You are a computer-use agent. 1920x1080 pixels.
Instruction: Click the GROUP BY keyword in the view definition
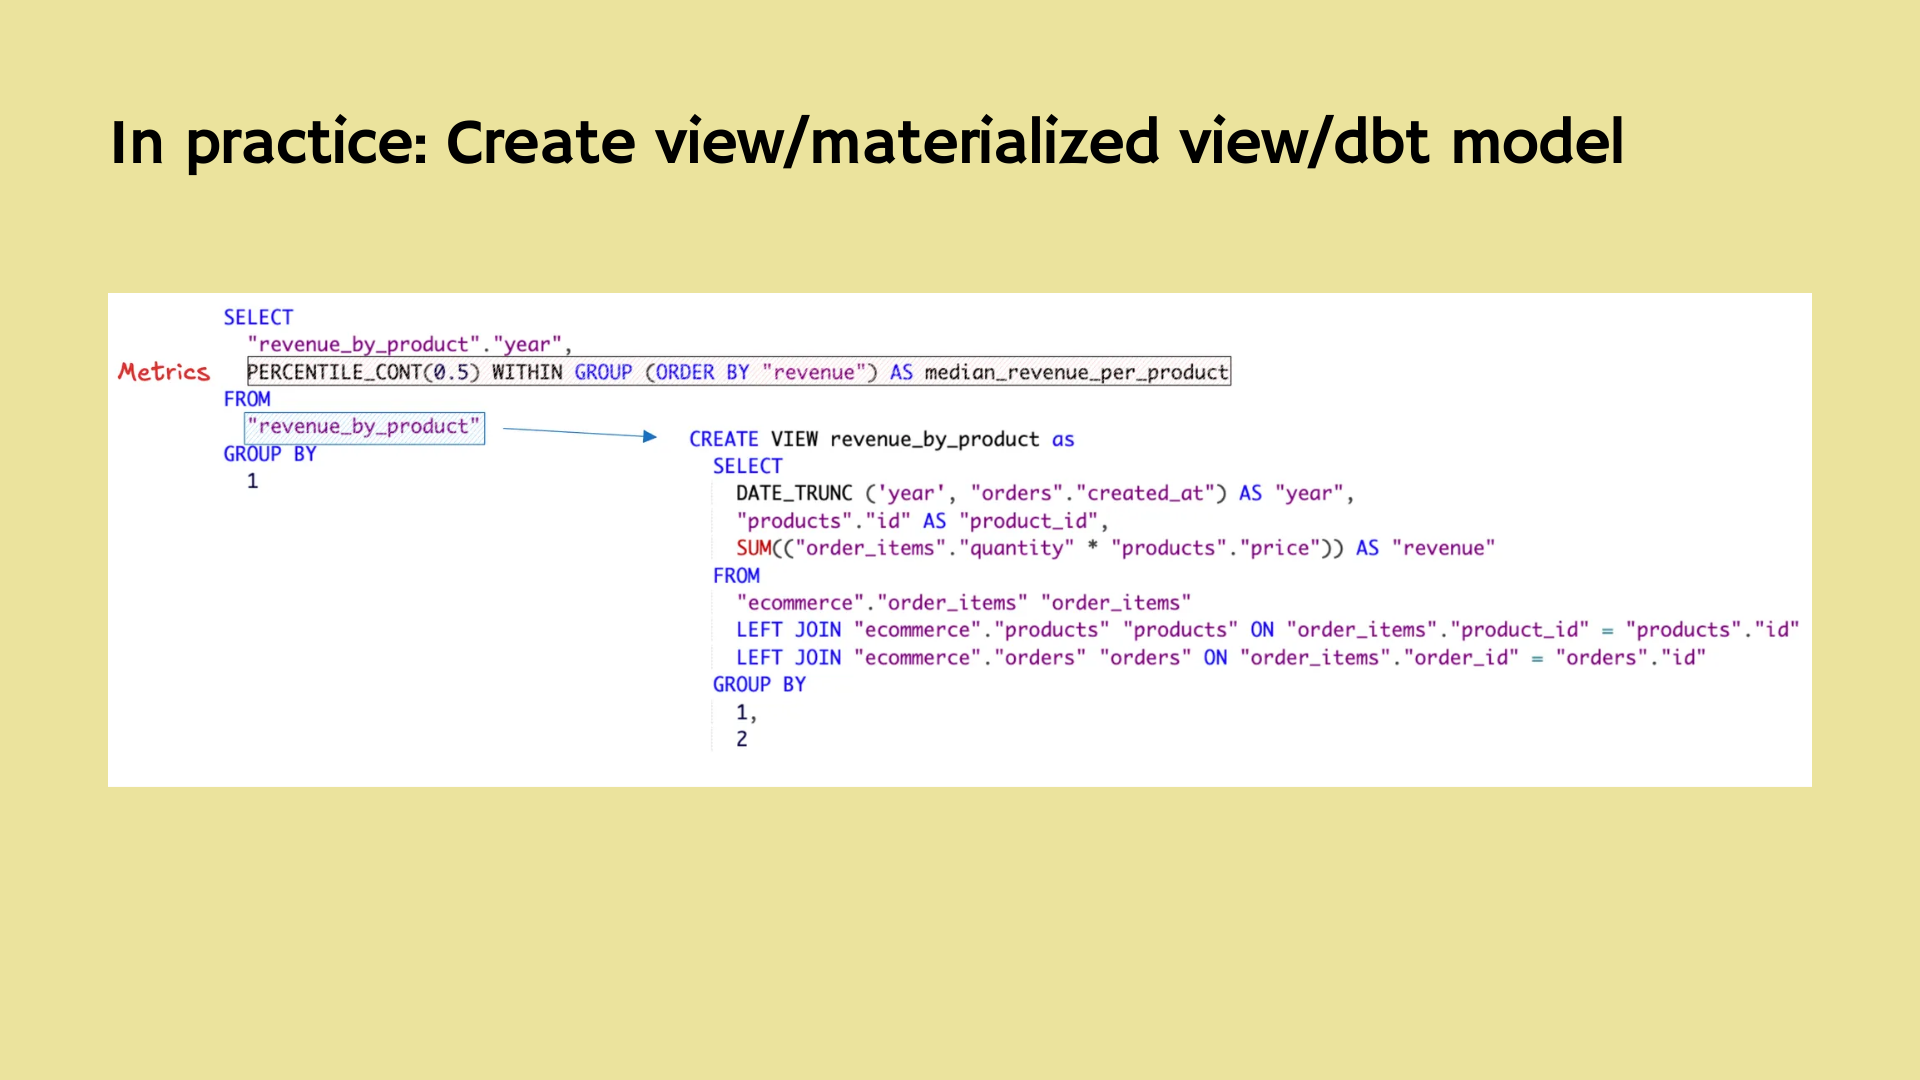tap(759, 685)
